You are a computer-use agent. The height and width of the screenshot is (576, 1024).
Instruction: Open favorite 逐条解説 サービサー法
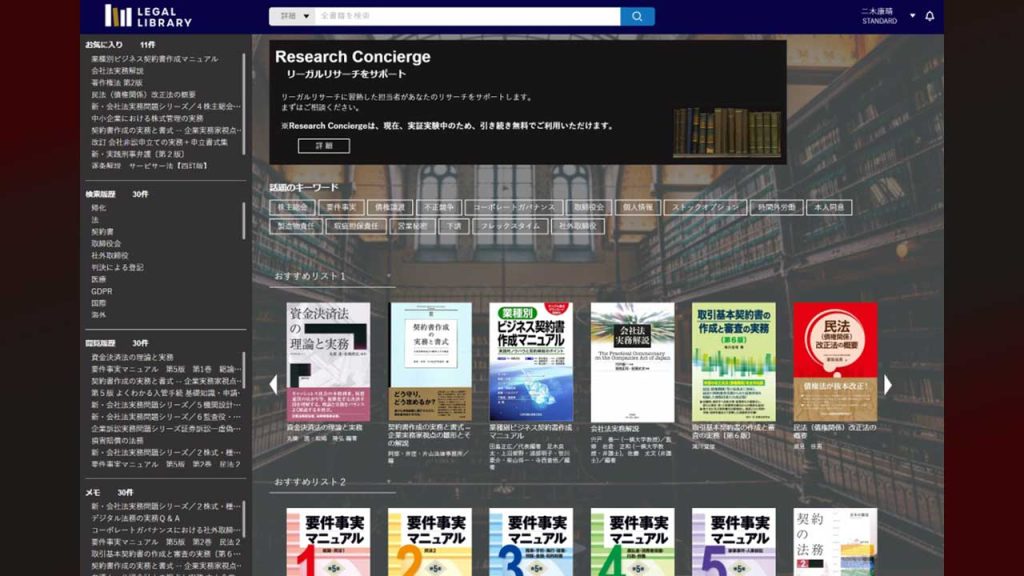[150, 166]
